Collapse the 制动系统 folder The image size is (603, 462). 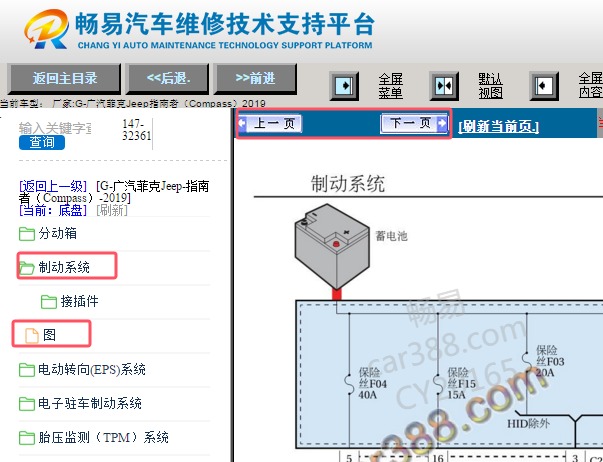(64, 267)
